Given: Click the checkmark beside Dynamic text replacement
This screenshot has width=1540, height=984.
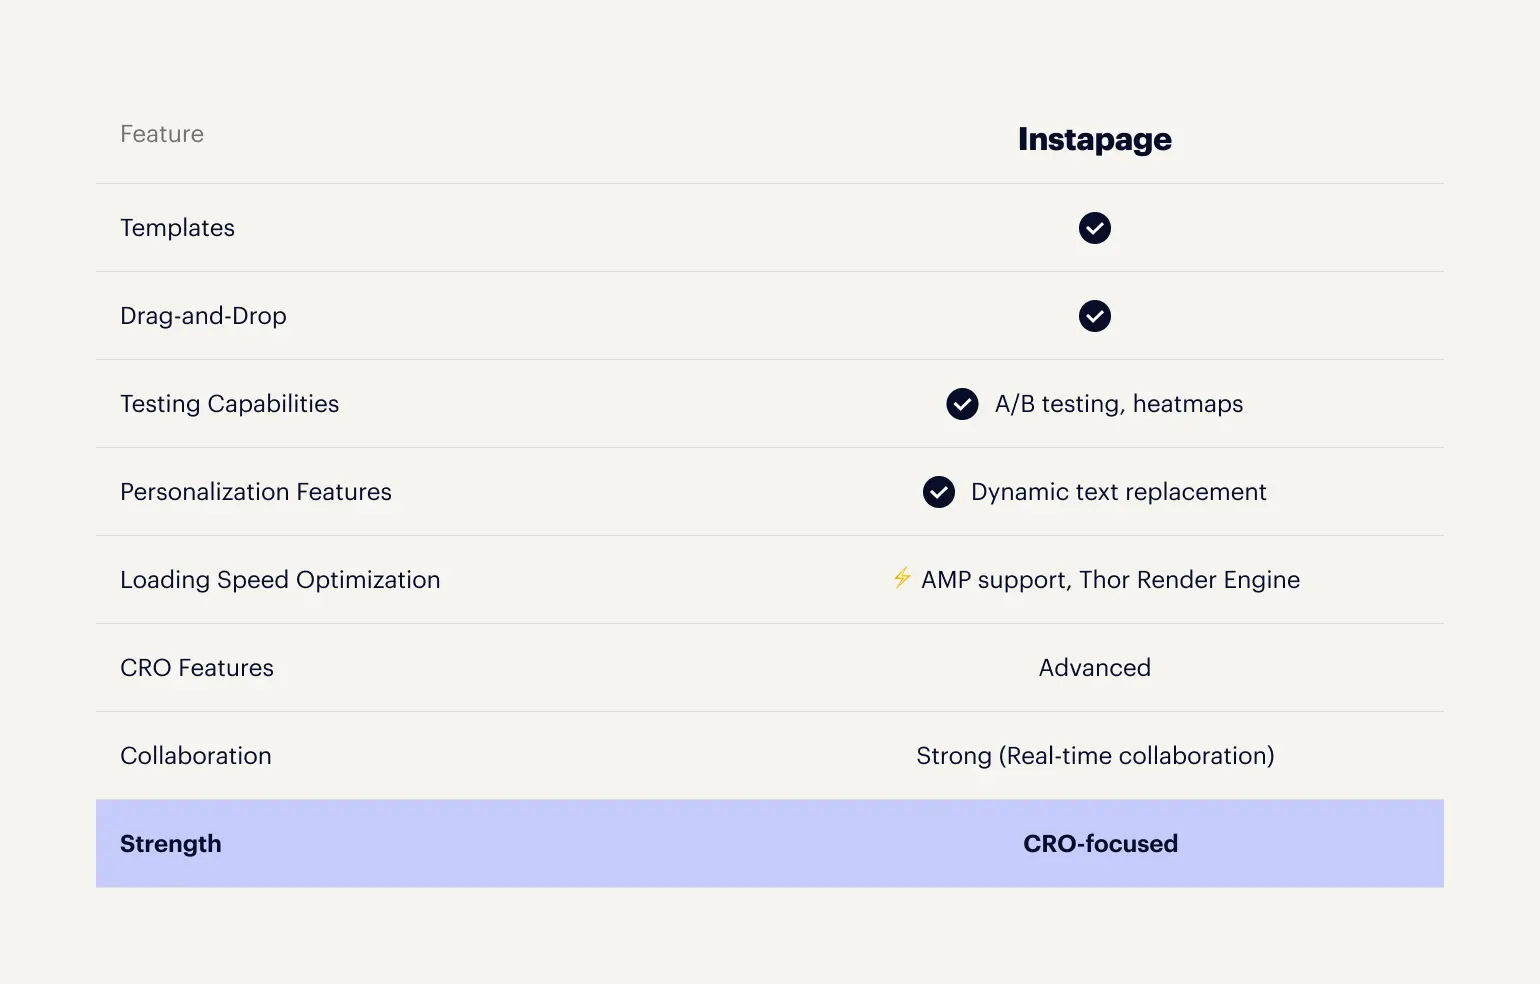Looking at the screenshot, I should pyautogui.click(x=939, y=492).
